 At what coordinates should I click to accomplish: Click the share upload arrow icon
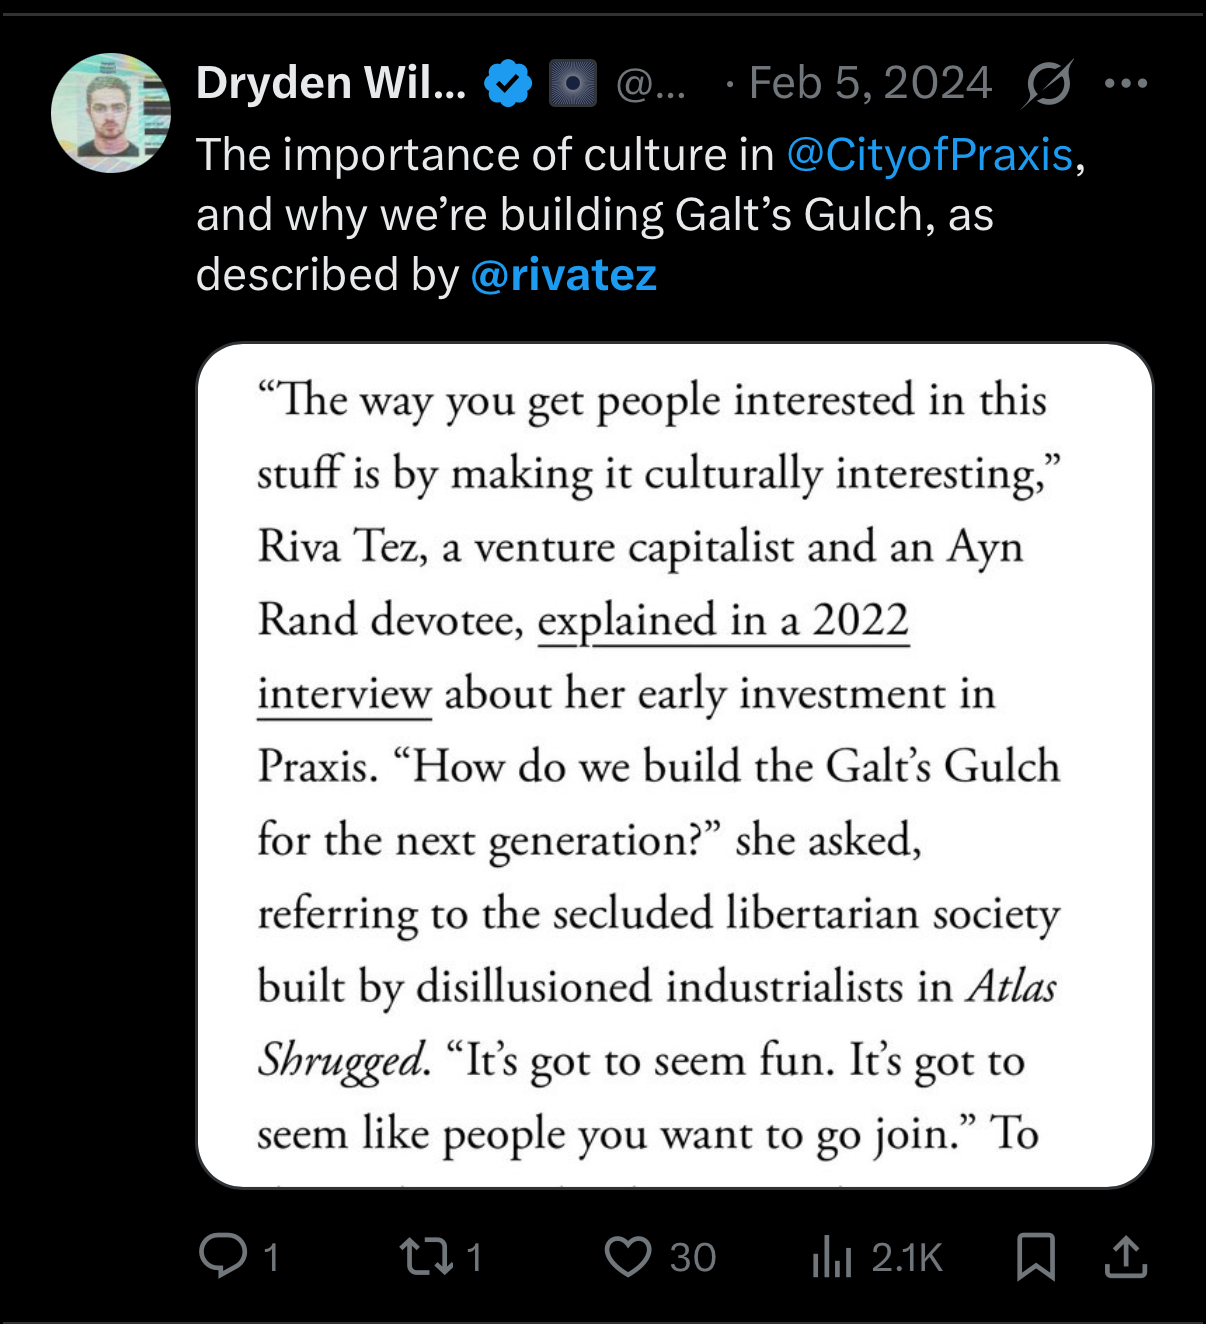(x=1126, y=1257)
